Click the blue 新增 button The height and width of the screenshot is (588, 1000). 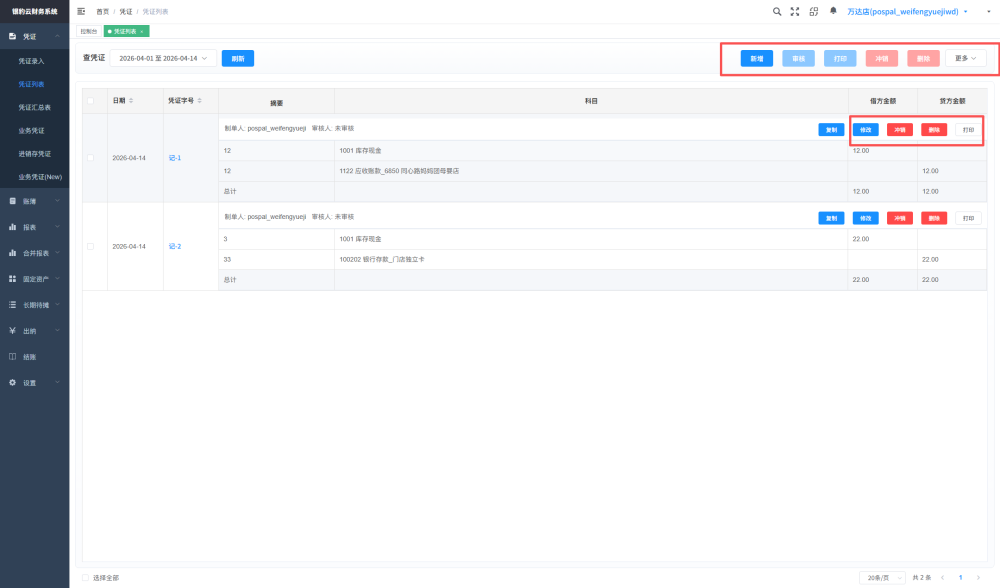(756, 58)
